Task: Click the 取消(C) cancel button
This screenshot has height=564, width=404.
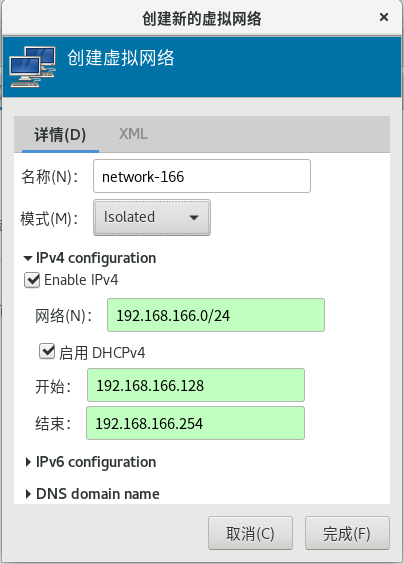Action: click(250, 533)
